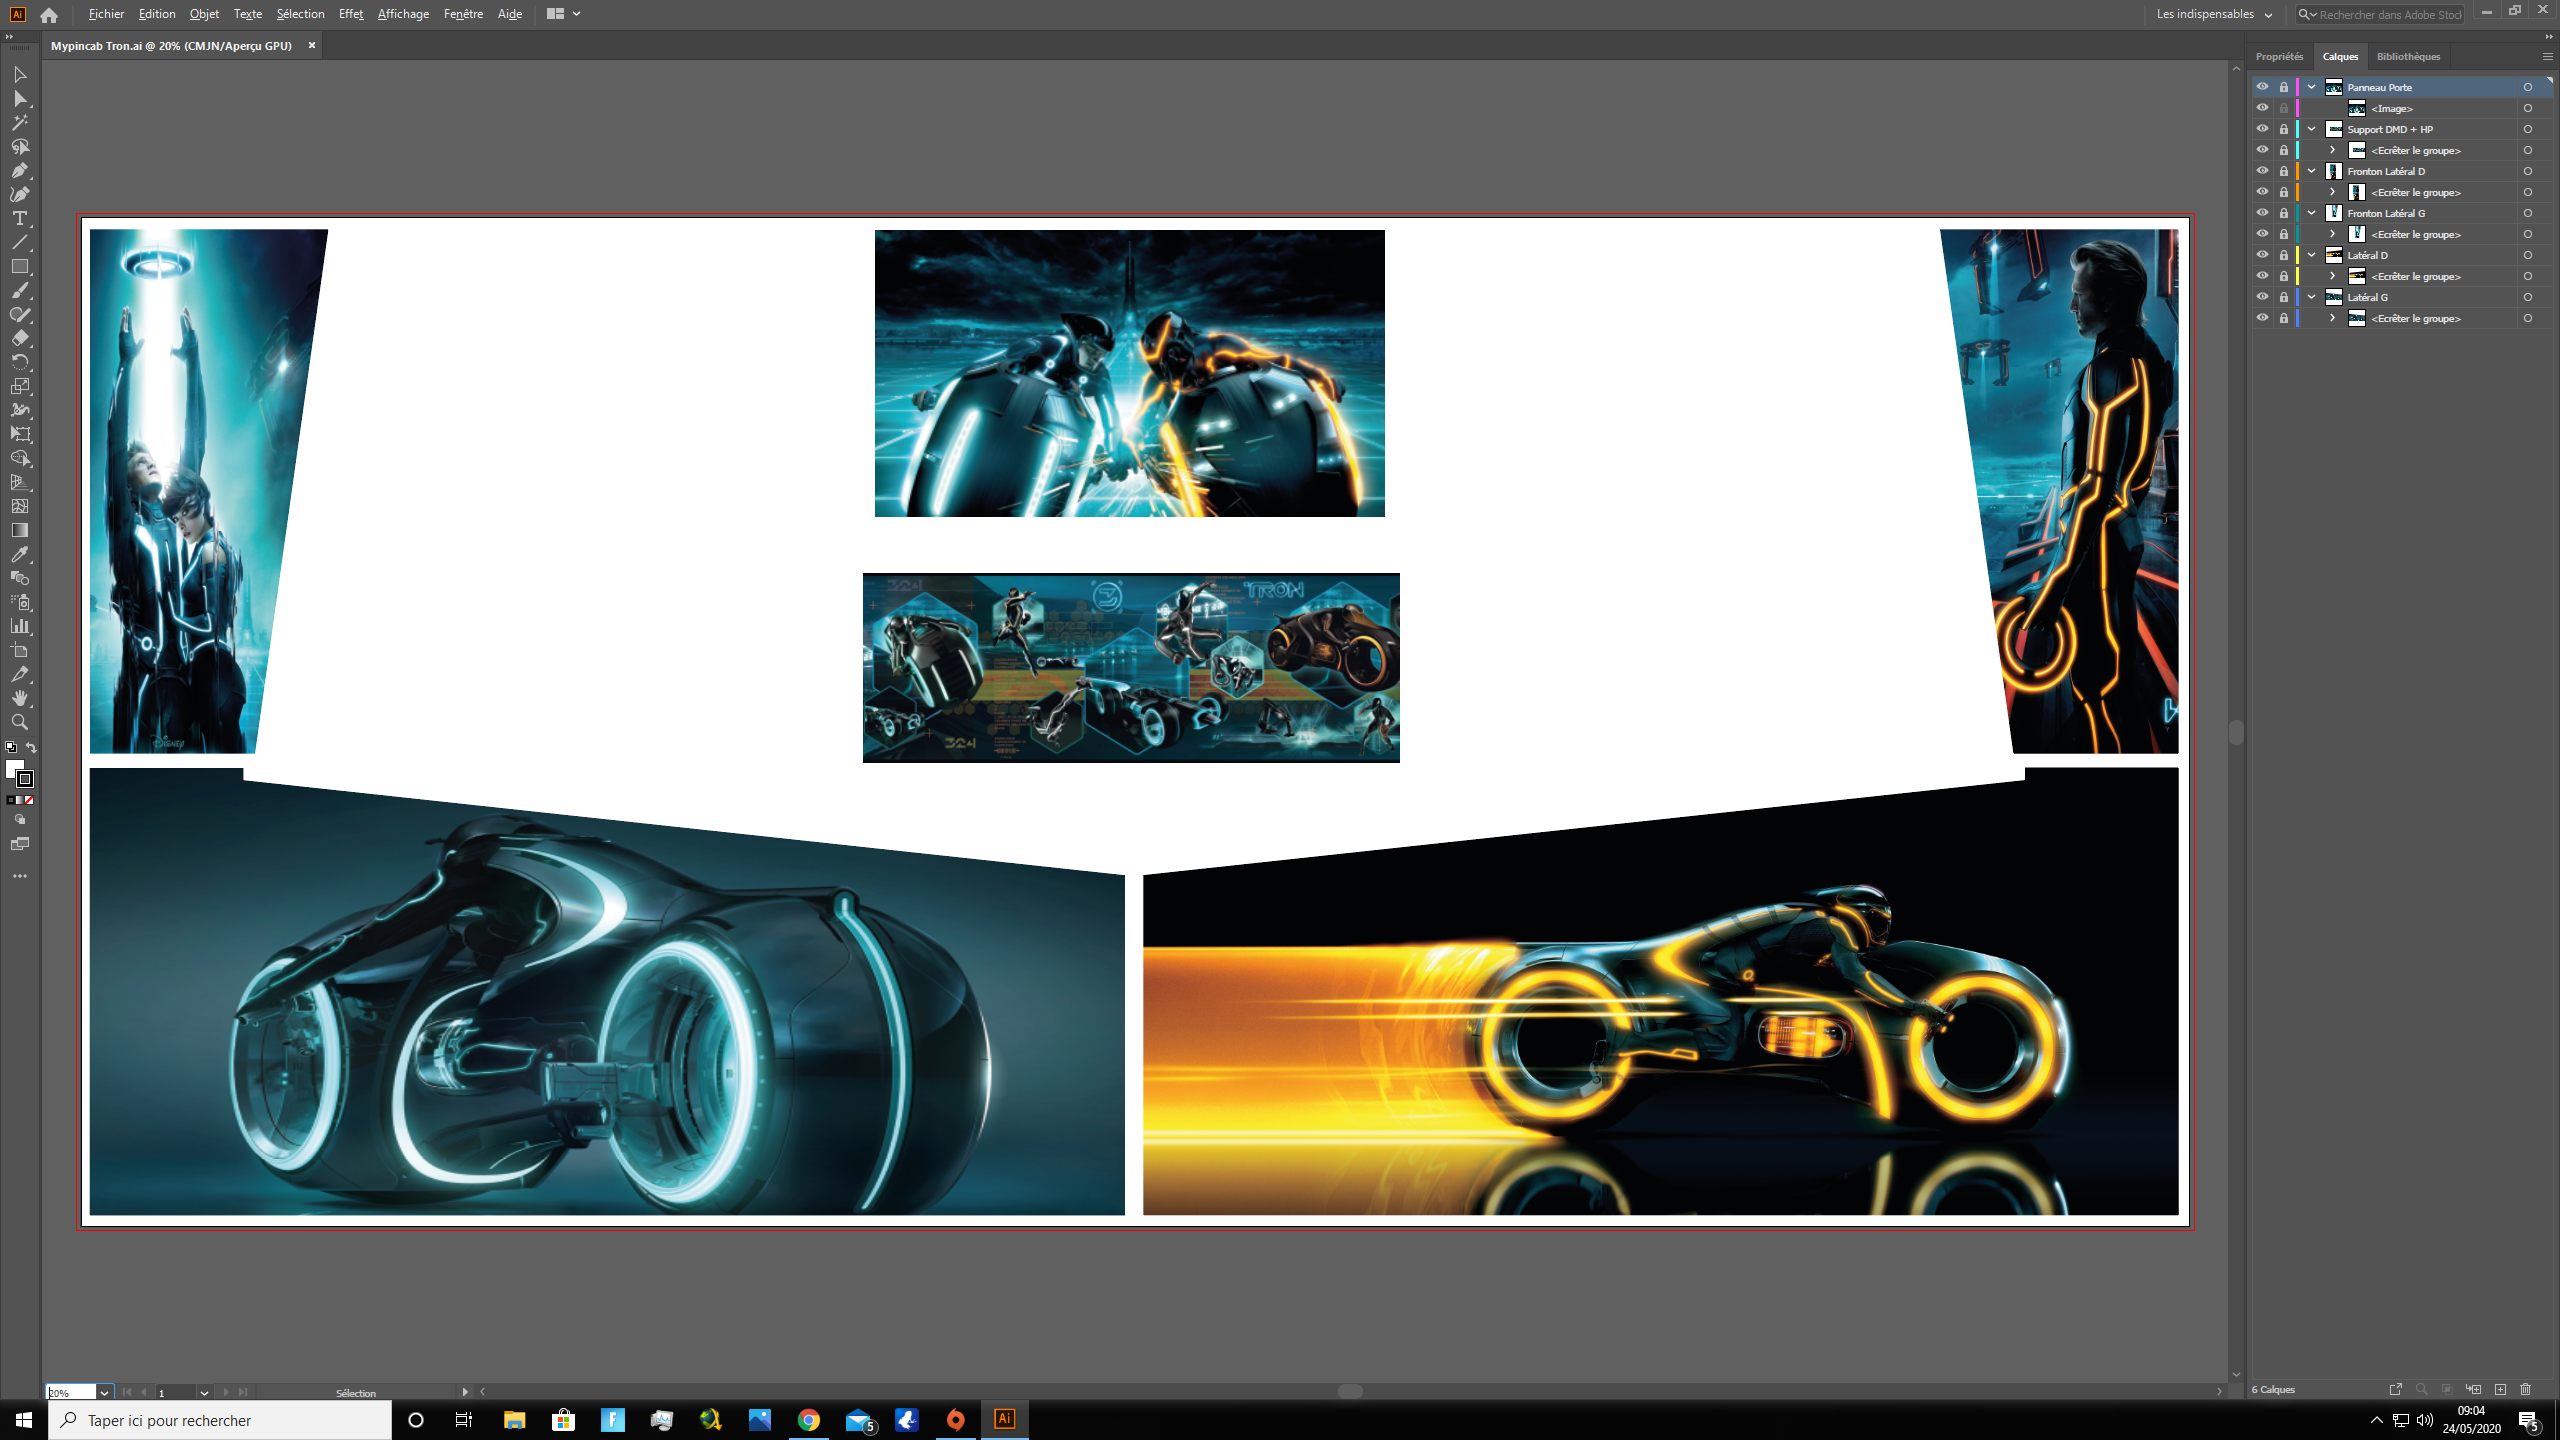Click the Fill color swatch in toolbar
The image size is (2560, 1440).
click(x=14, y=768)
